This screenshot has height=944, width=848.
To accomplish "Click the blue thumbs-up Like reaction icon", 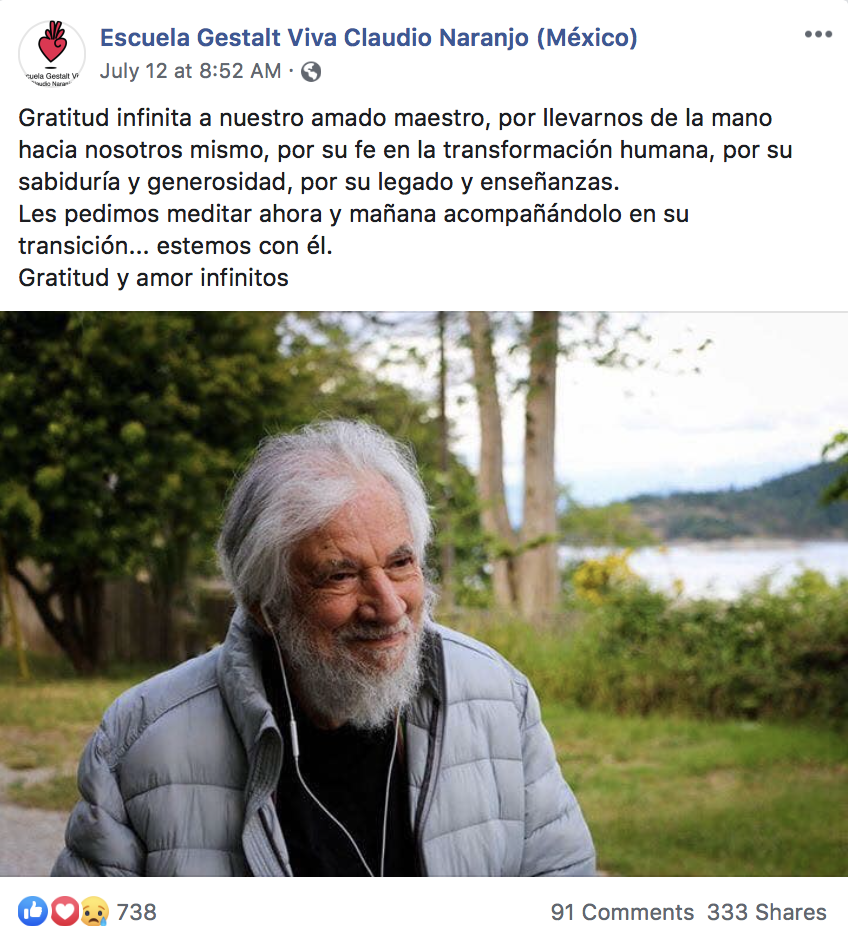I will [x=32, y=911].
